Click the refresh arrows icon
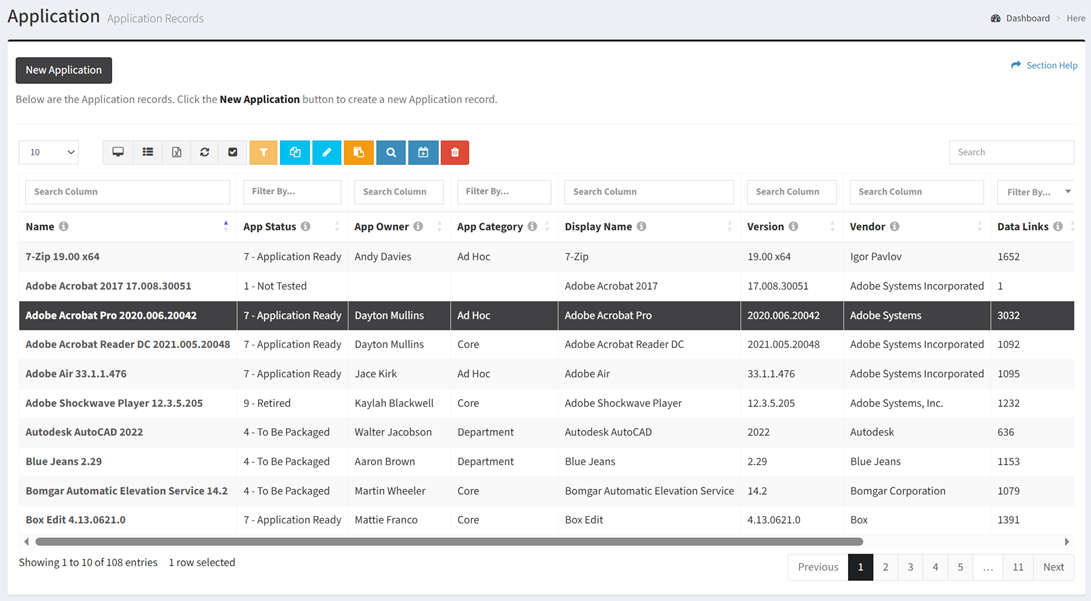The height and width of the screenshot is (601, 1091). click(205, 152)
